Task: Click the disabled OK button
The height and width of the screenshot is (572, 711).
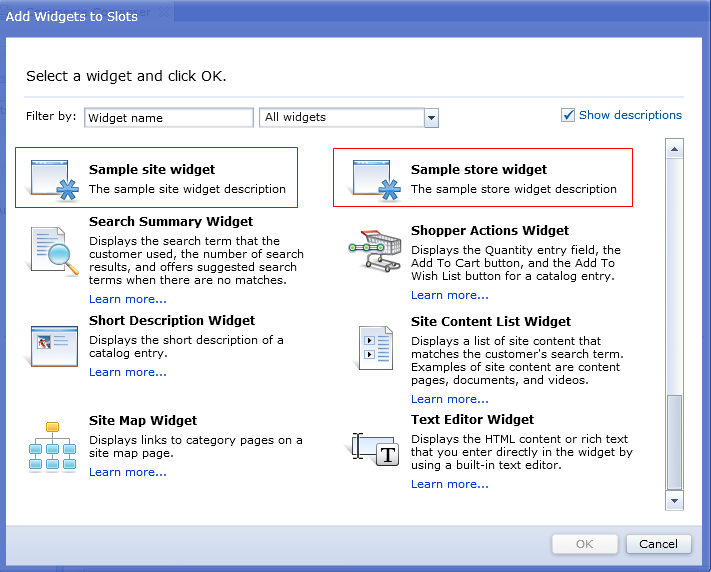Action: [x=584, y=544]
